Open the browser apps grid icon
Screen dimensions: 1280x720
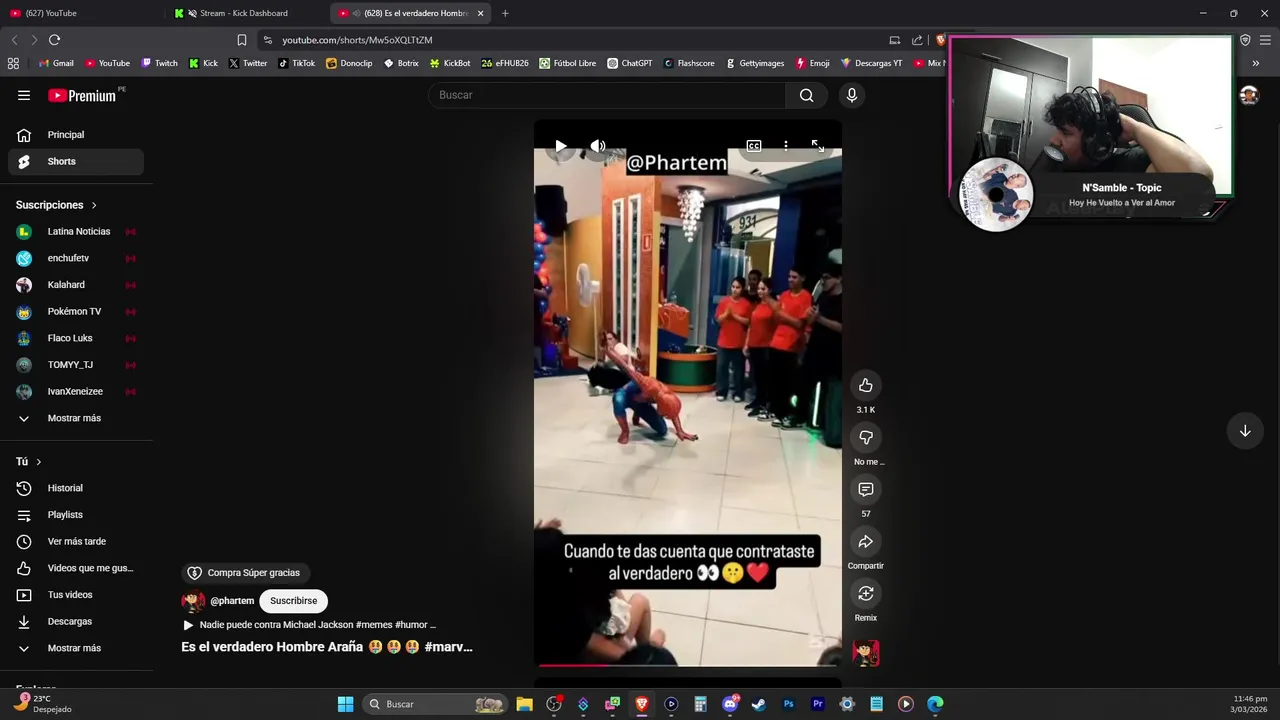coord(13,63)
